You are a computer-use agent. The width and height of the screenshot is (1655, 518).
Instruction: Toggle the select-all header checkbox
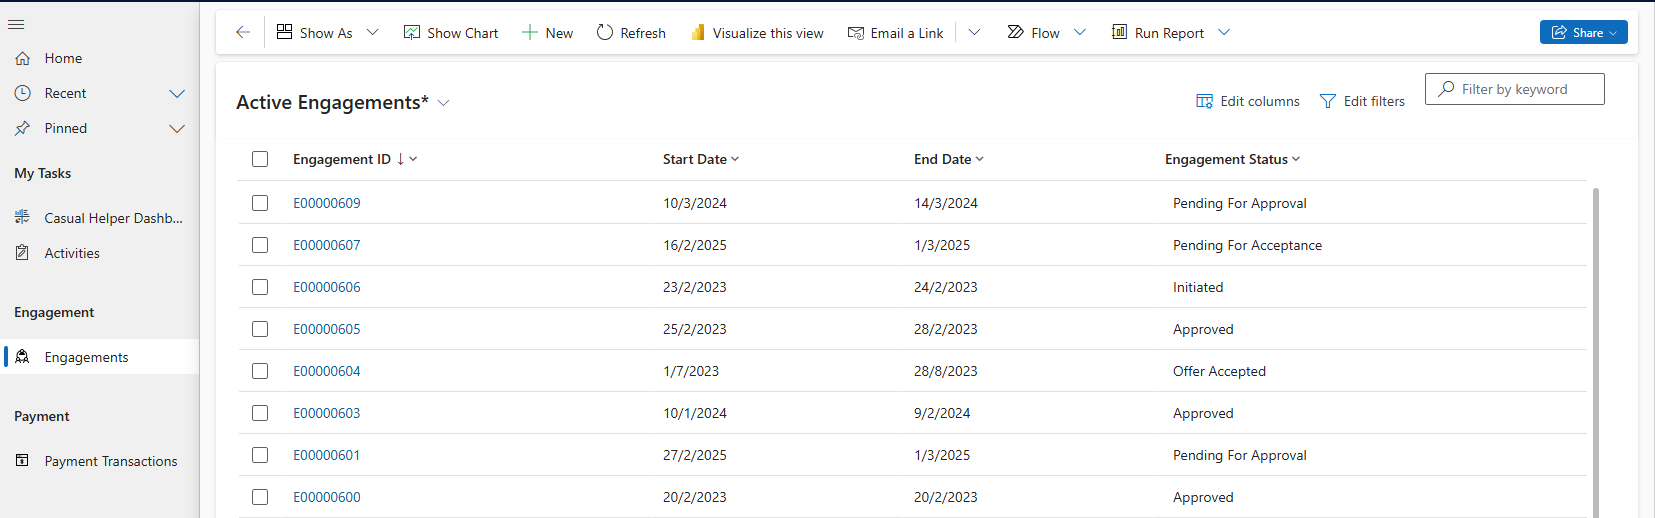260,159
